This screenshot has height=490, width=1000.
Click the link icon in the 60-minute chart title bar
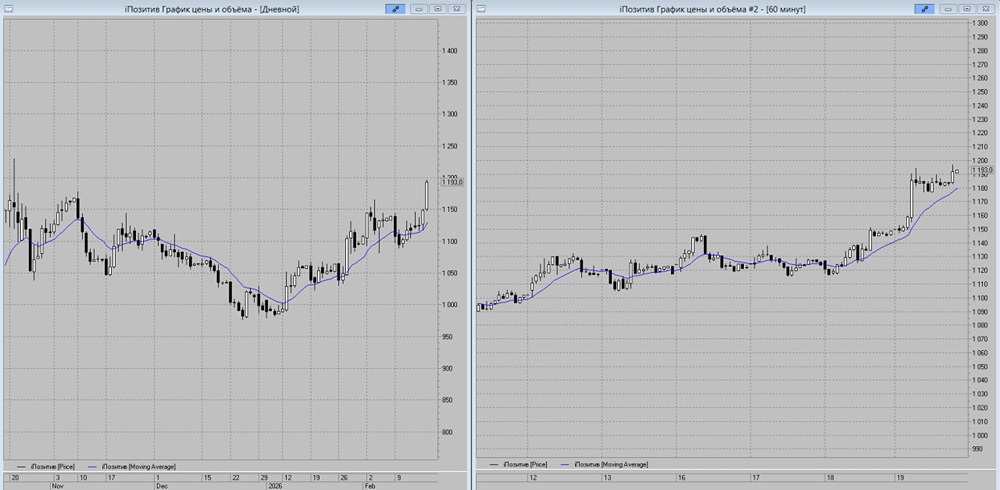point(926,8)
